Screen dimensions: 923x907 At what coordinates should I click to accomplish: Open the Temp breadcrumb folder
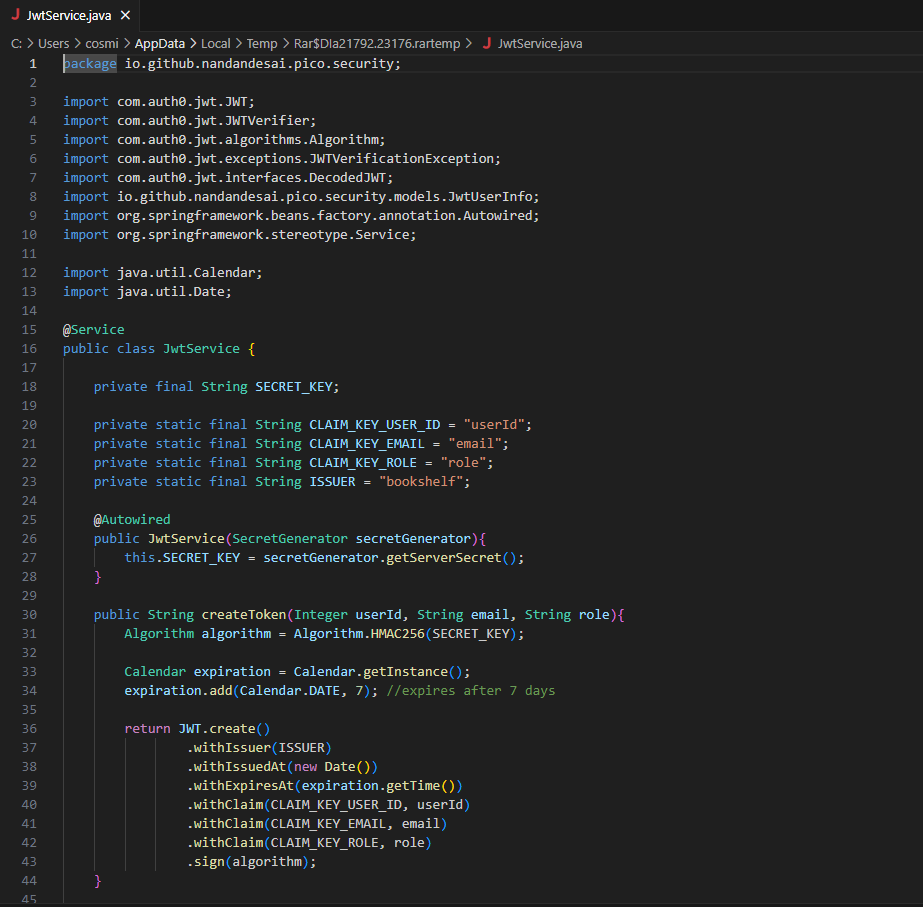[262, 44]
